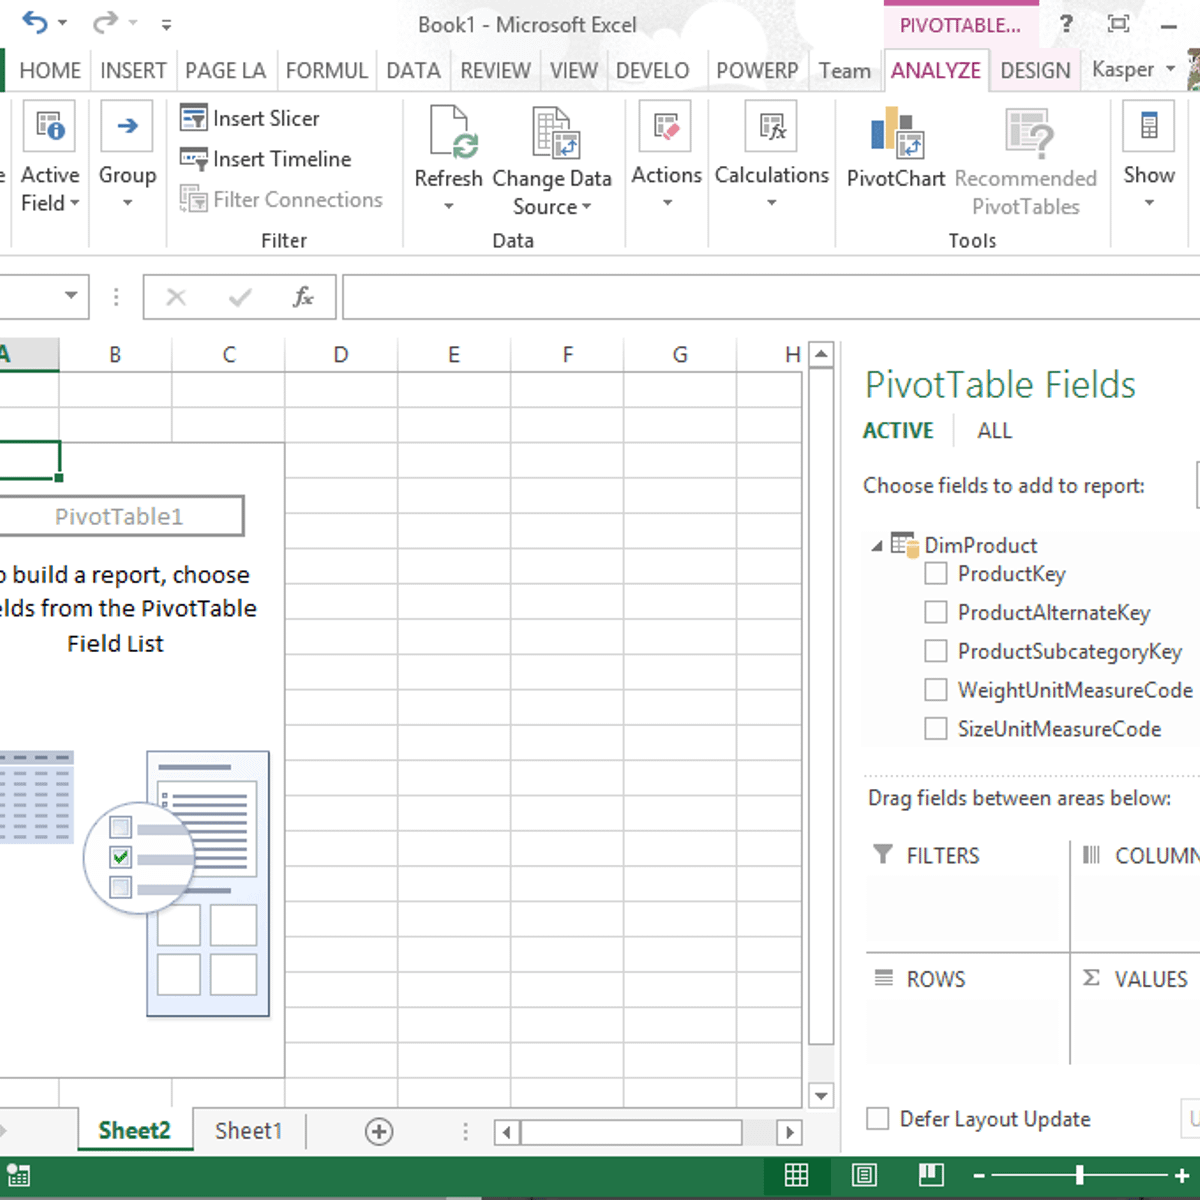The image size is (1200, 1200).
Task: Click the Group arrow icon
Action: [x=127, y=126]
